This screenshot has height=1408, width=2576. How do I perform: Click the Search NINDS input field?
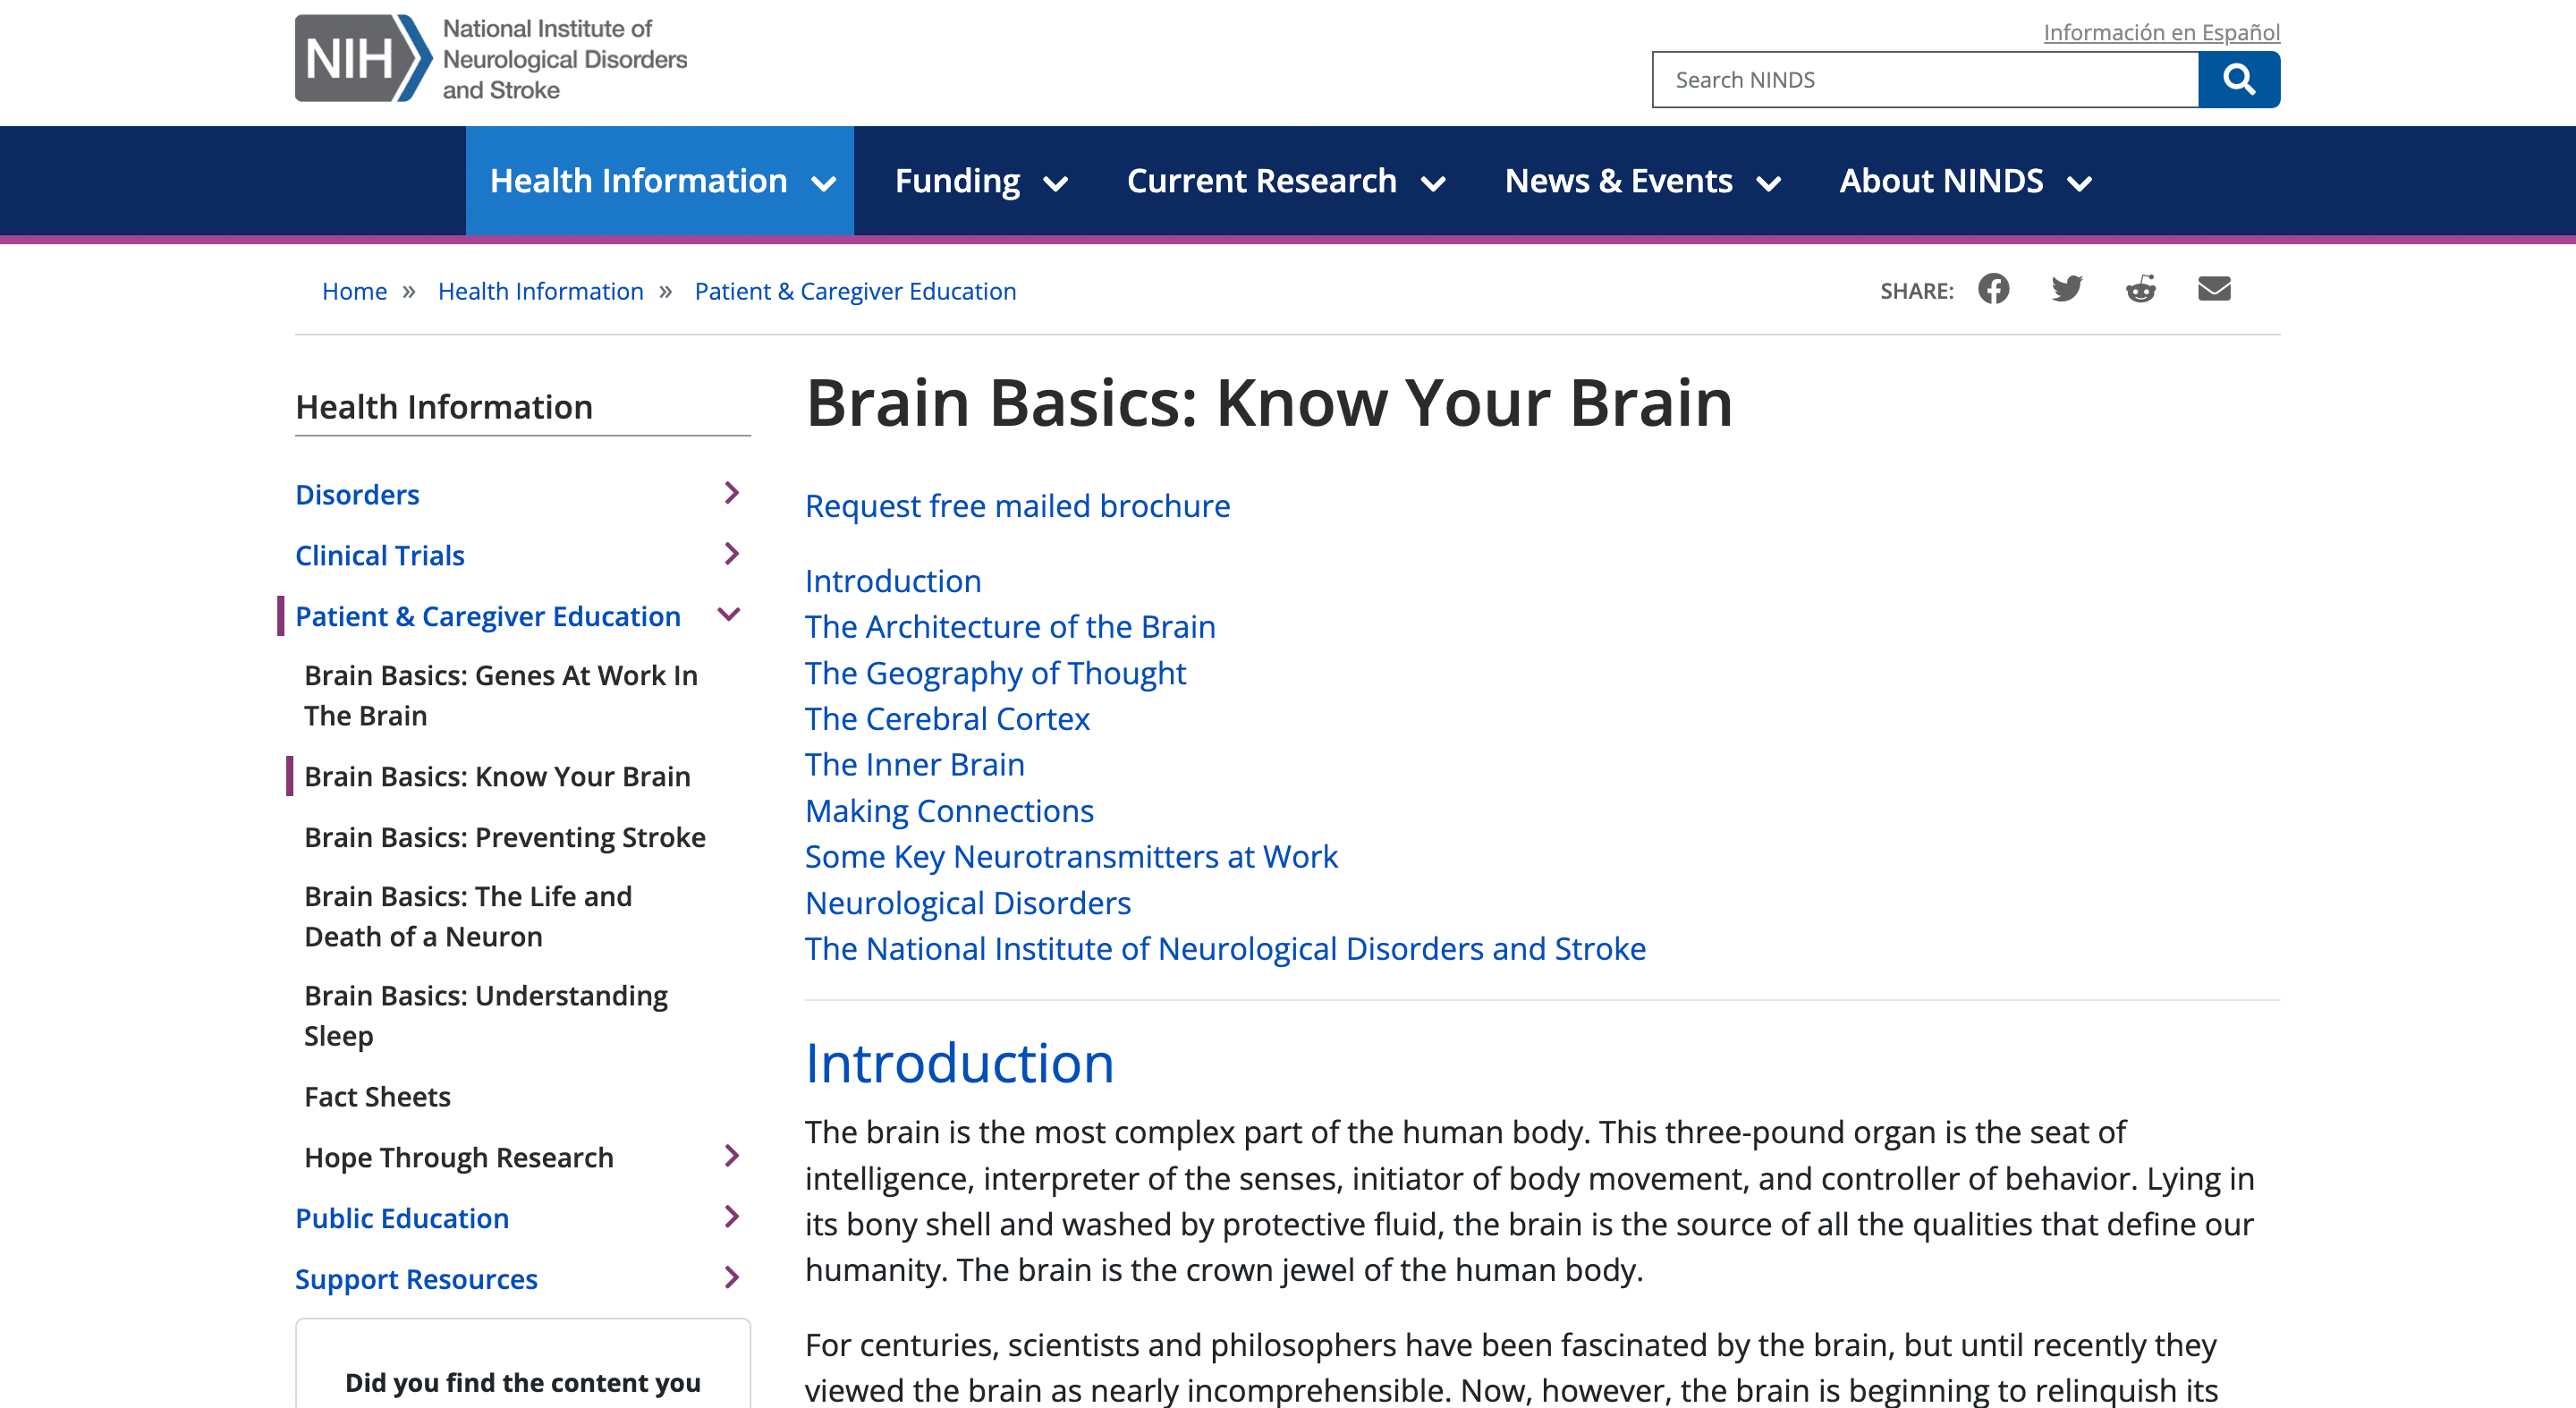point(1925,80)
